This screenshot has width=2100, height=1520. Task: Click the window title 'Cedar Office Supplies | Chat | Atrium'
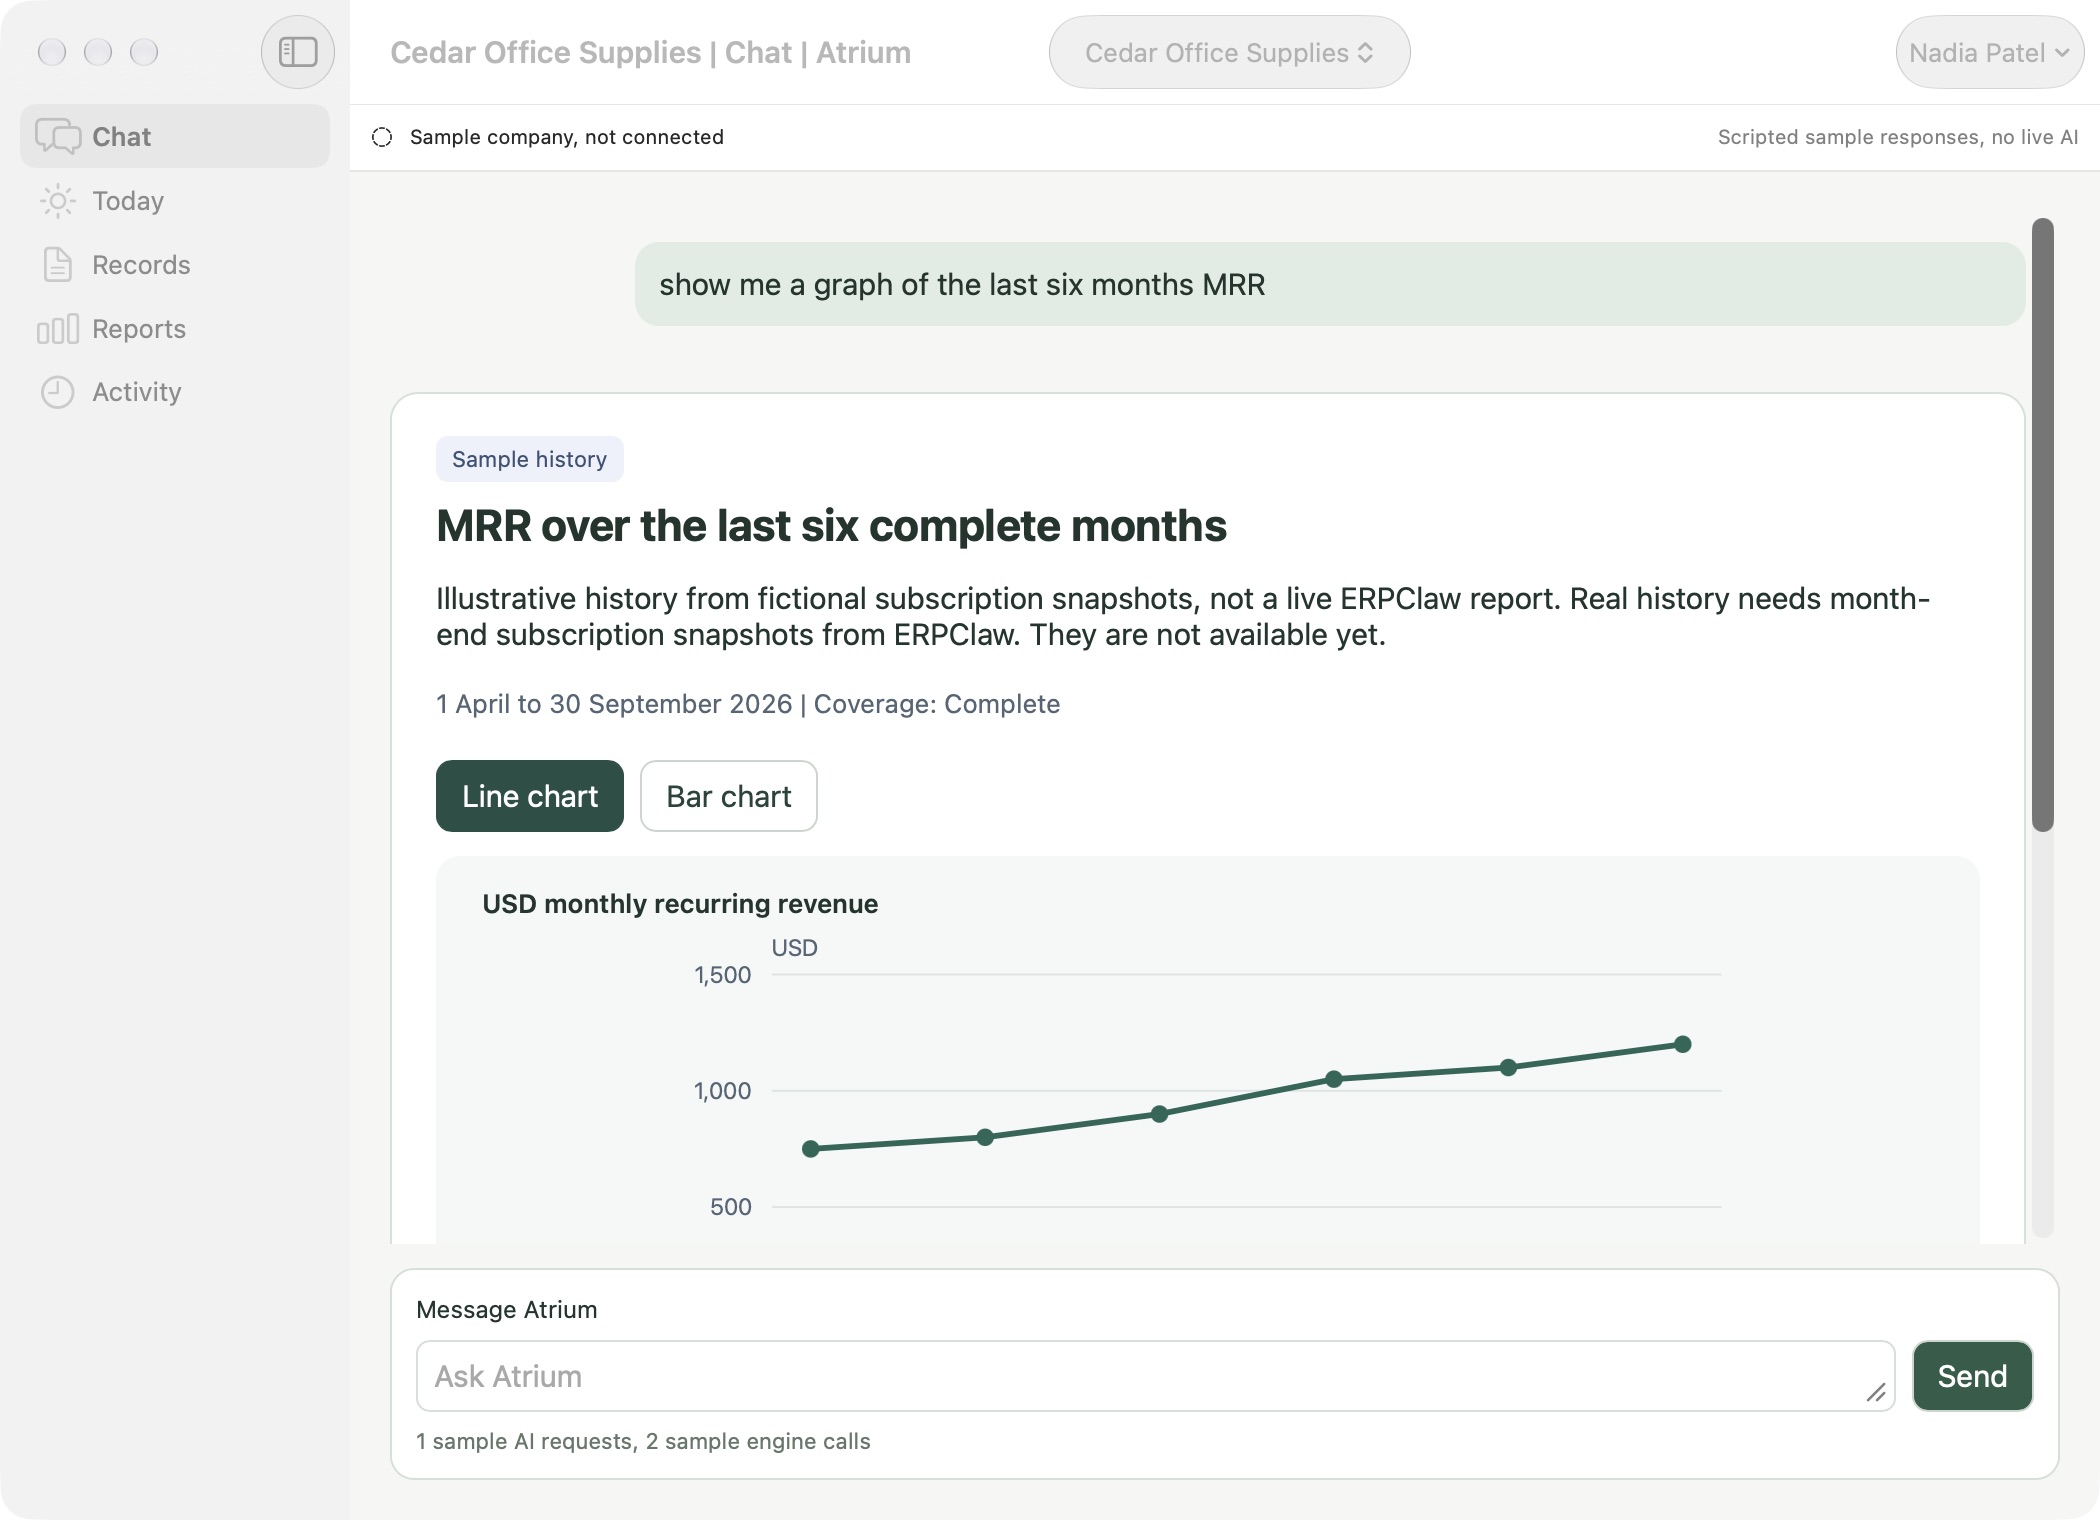point(651,52)
